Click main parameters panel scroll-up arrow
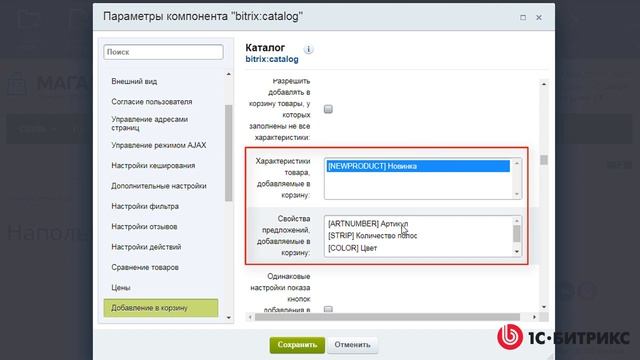This screenshot has height=360, width=640. coord(544,84)
